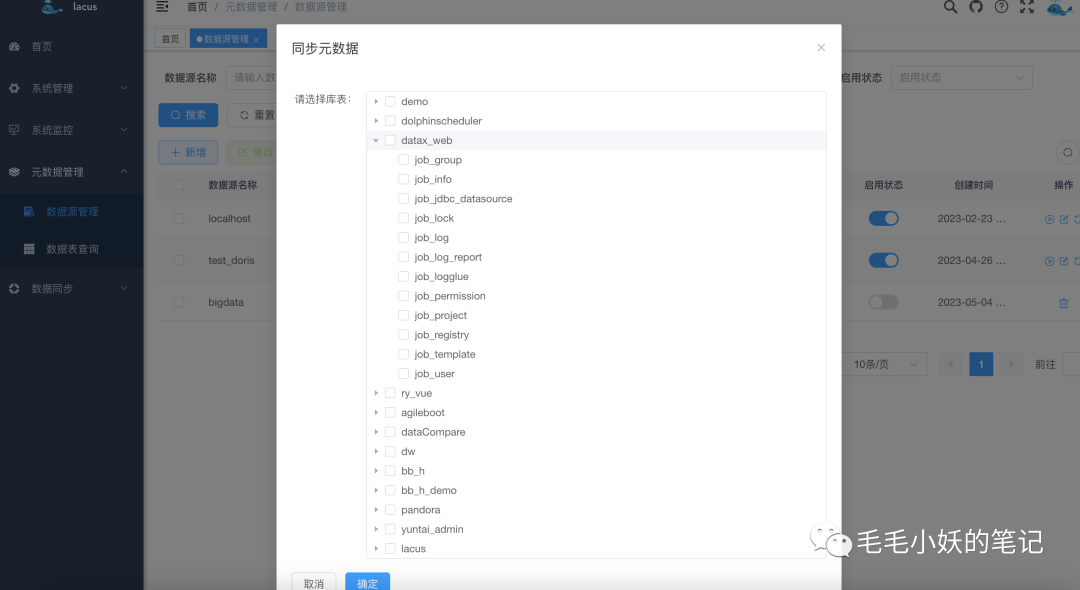Click the view icon in localhost row
Viewport: 1080px width, 590px height.
point(1050,220)
